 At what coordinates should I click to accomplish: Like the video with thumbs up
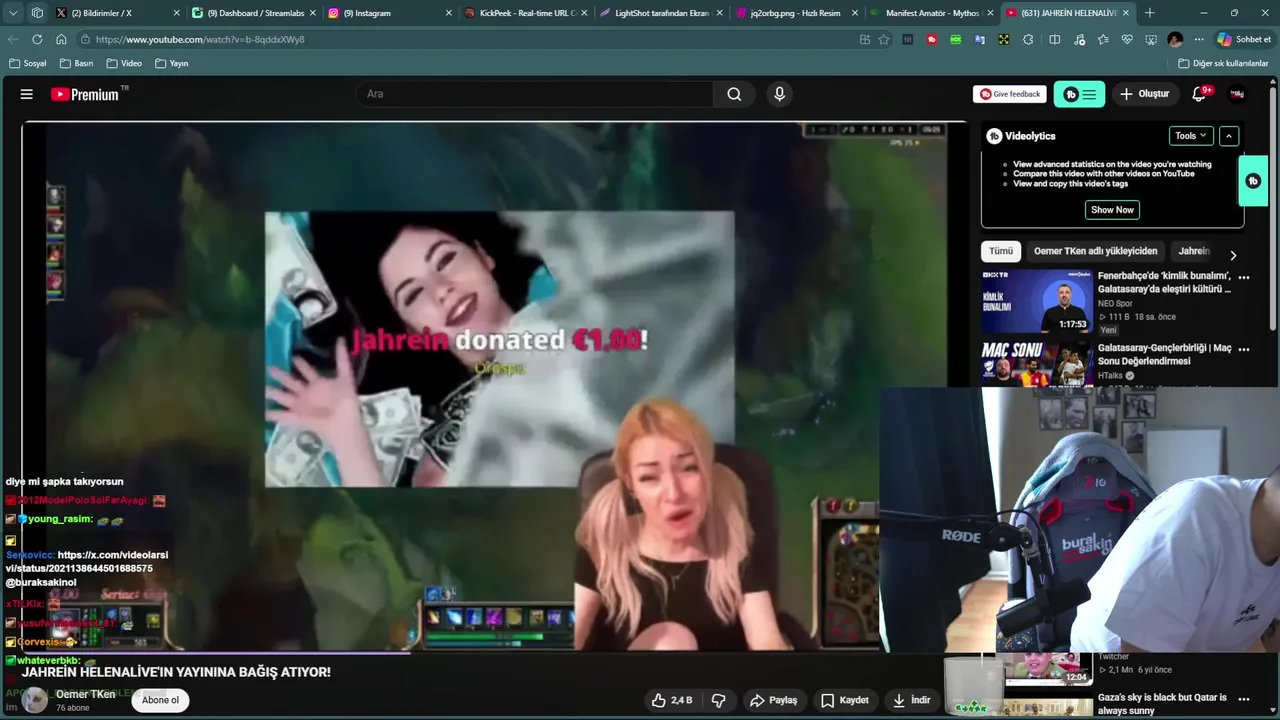click(672, 700)
